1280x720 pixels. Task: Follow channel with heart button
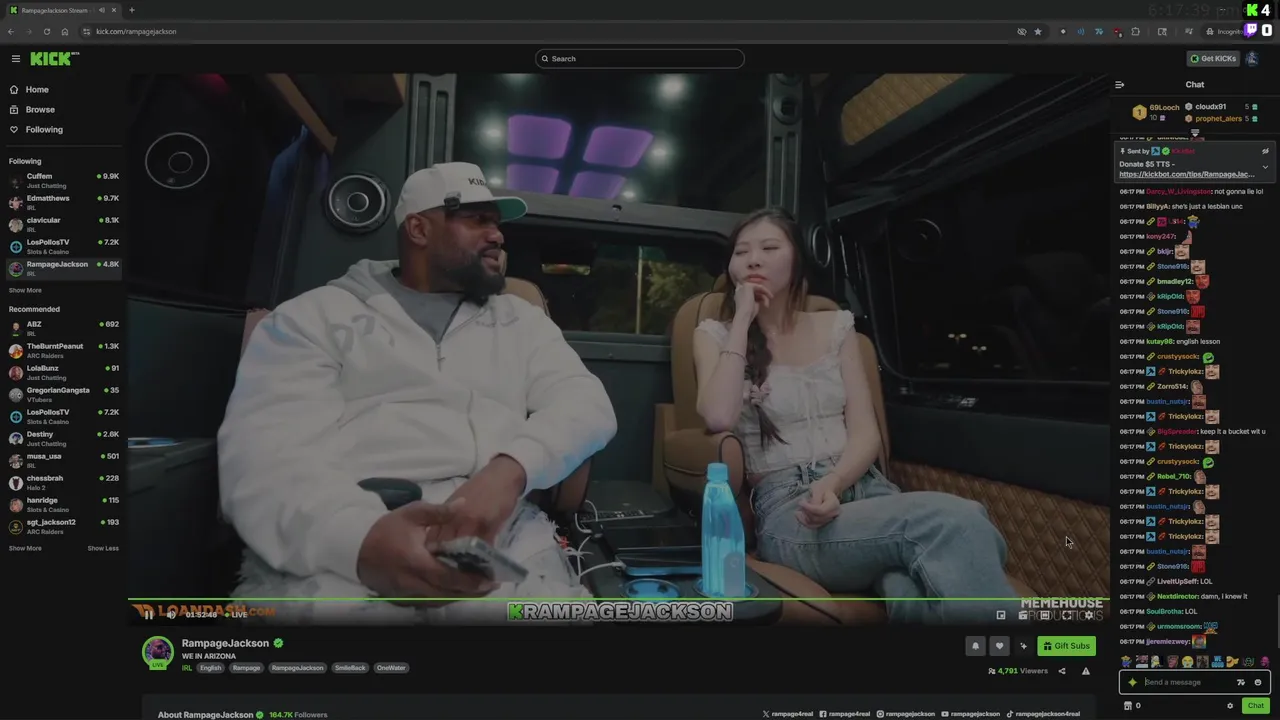[999, 646]
